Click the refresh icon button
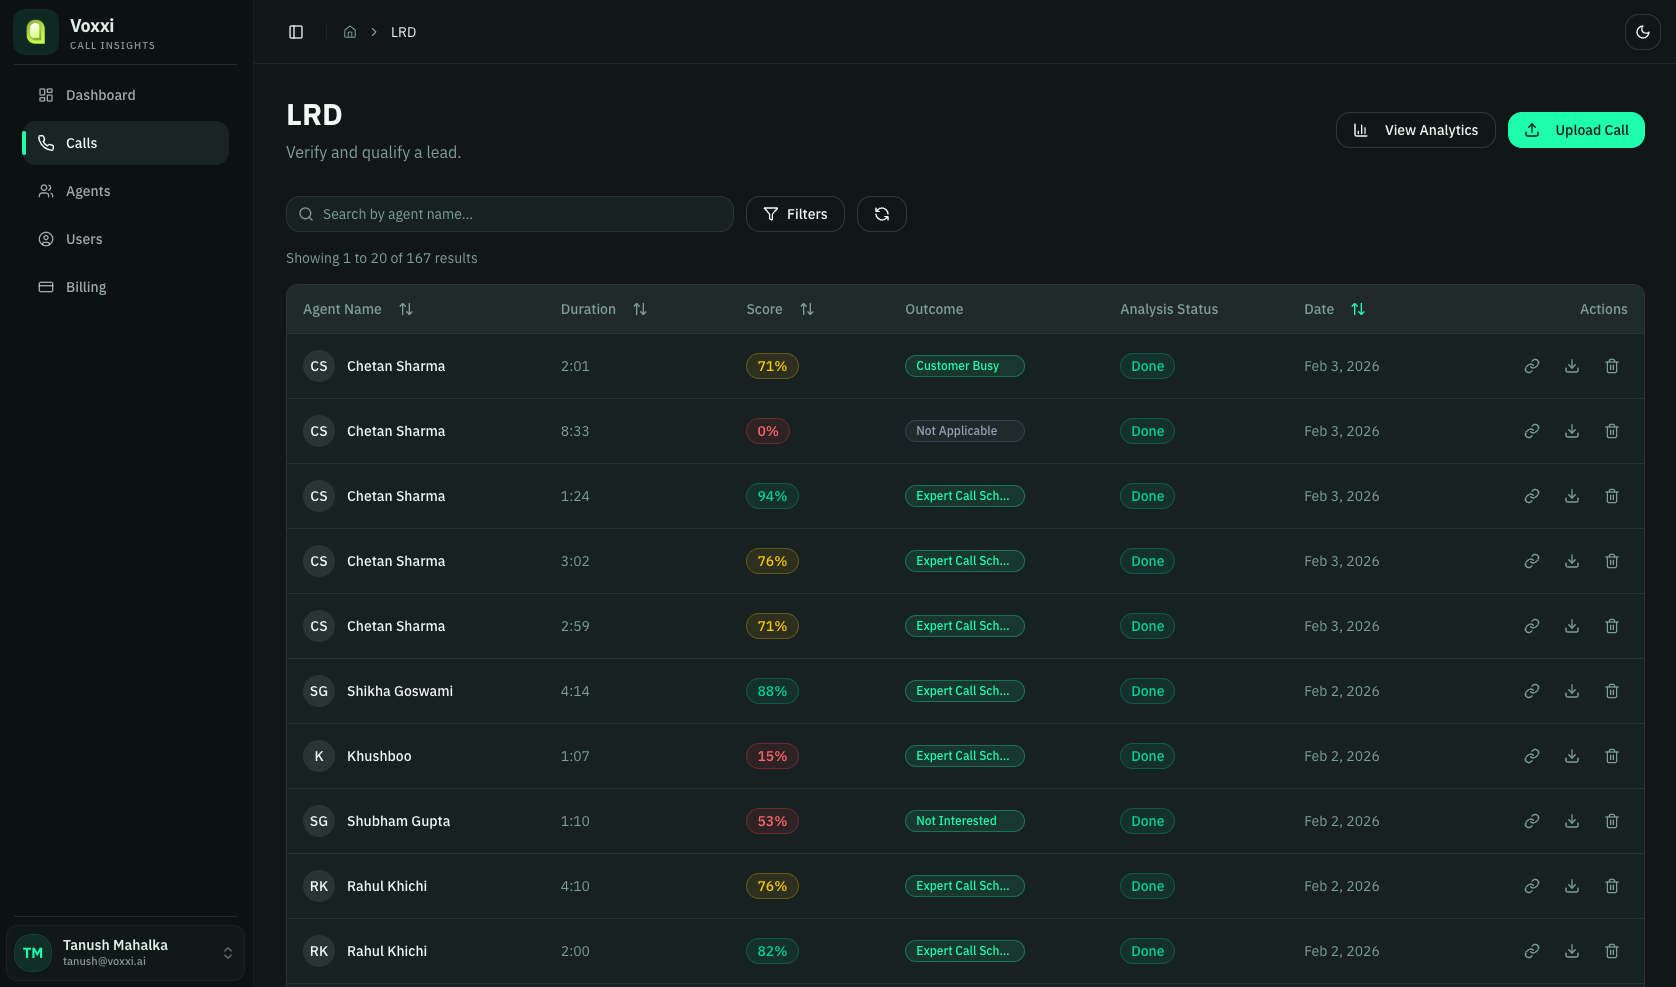The height and width of the screenshot is (987, 1676). pos(881,214)
